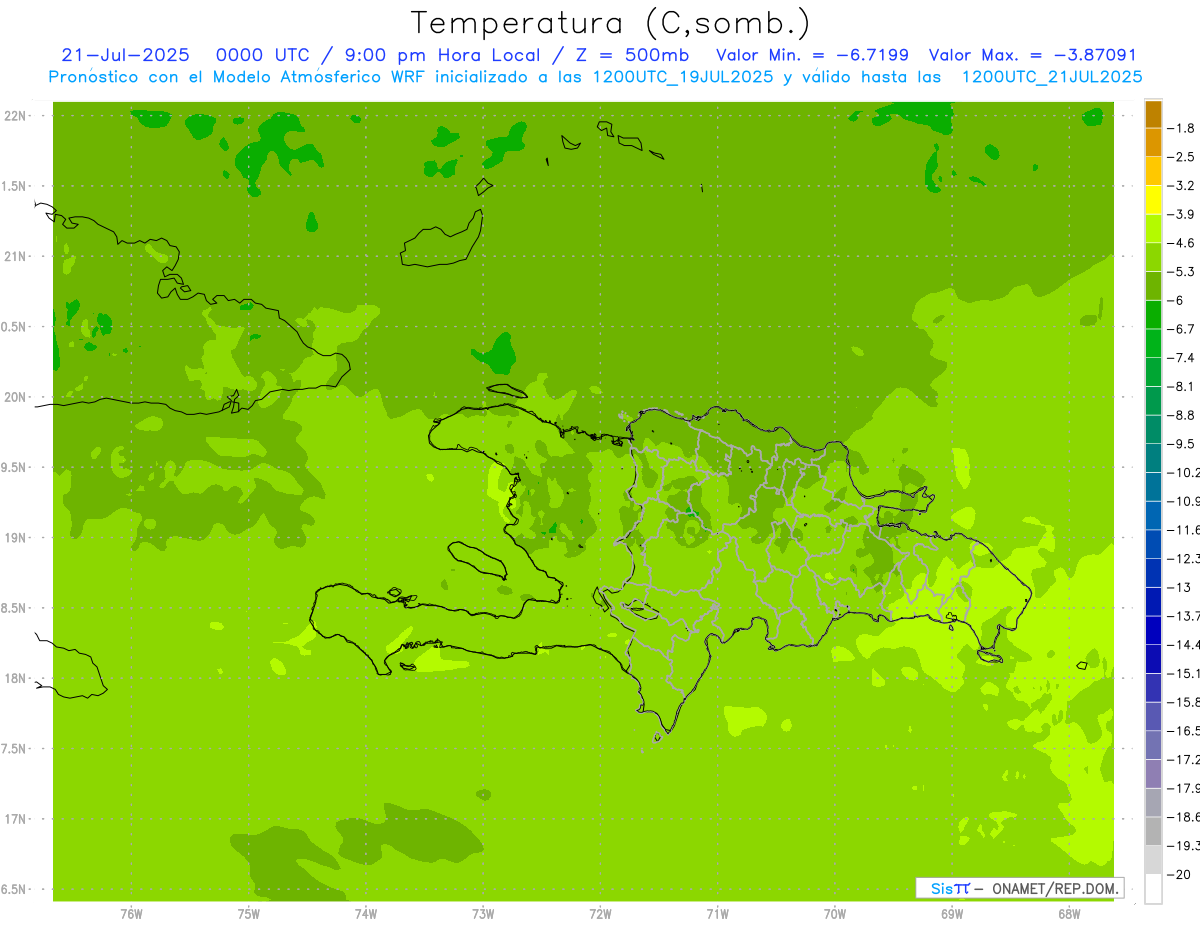The image size is (1200, 927).
Task: Click the '-6.7' colorbar value
Action: [x=1182, y=329]
